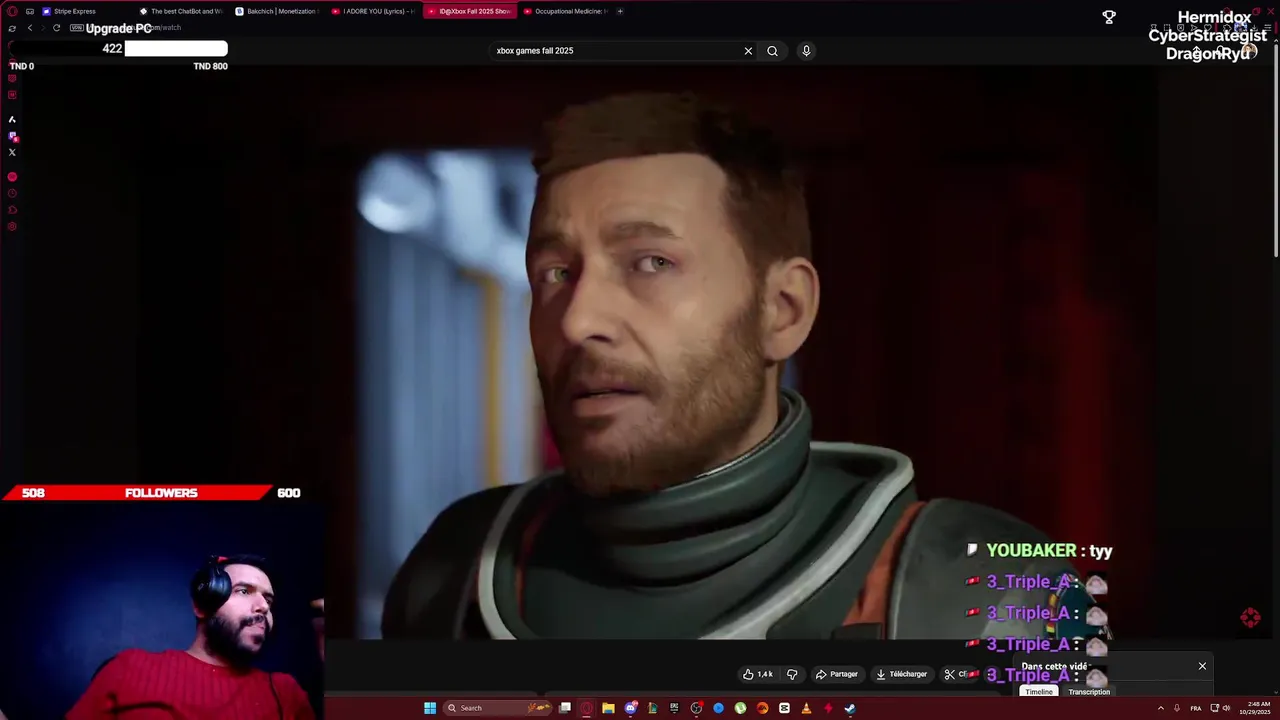Clear the YouTube search text
The height and width of the screenshot is (720, 1280).
pos(748,51)
